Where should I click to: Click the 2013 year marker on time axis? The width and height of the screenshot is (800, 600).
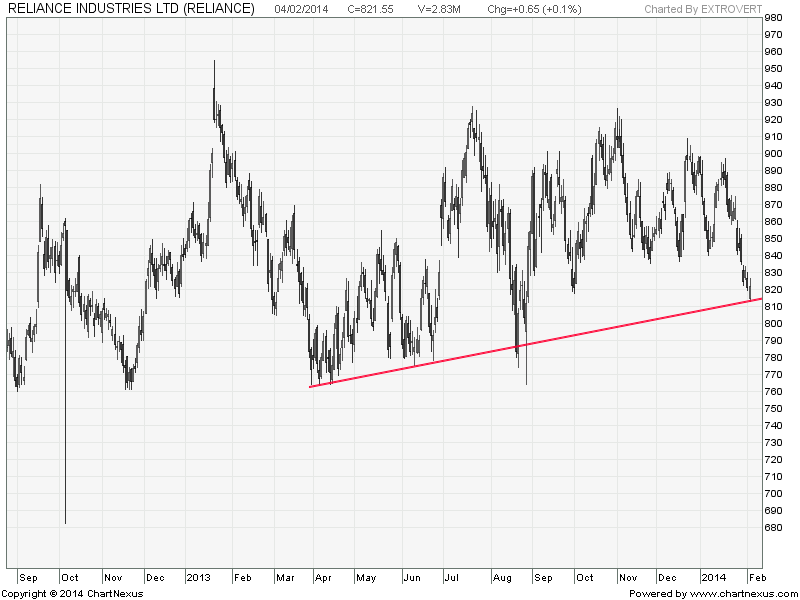198,578
